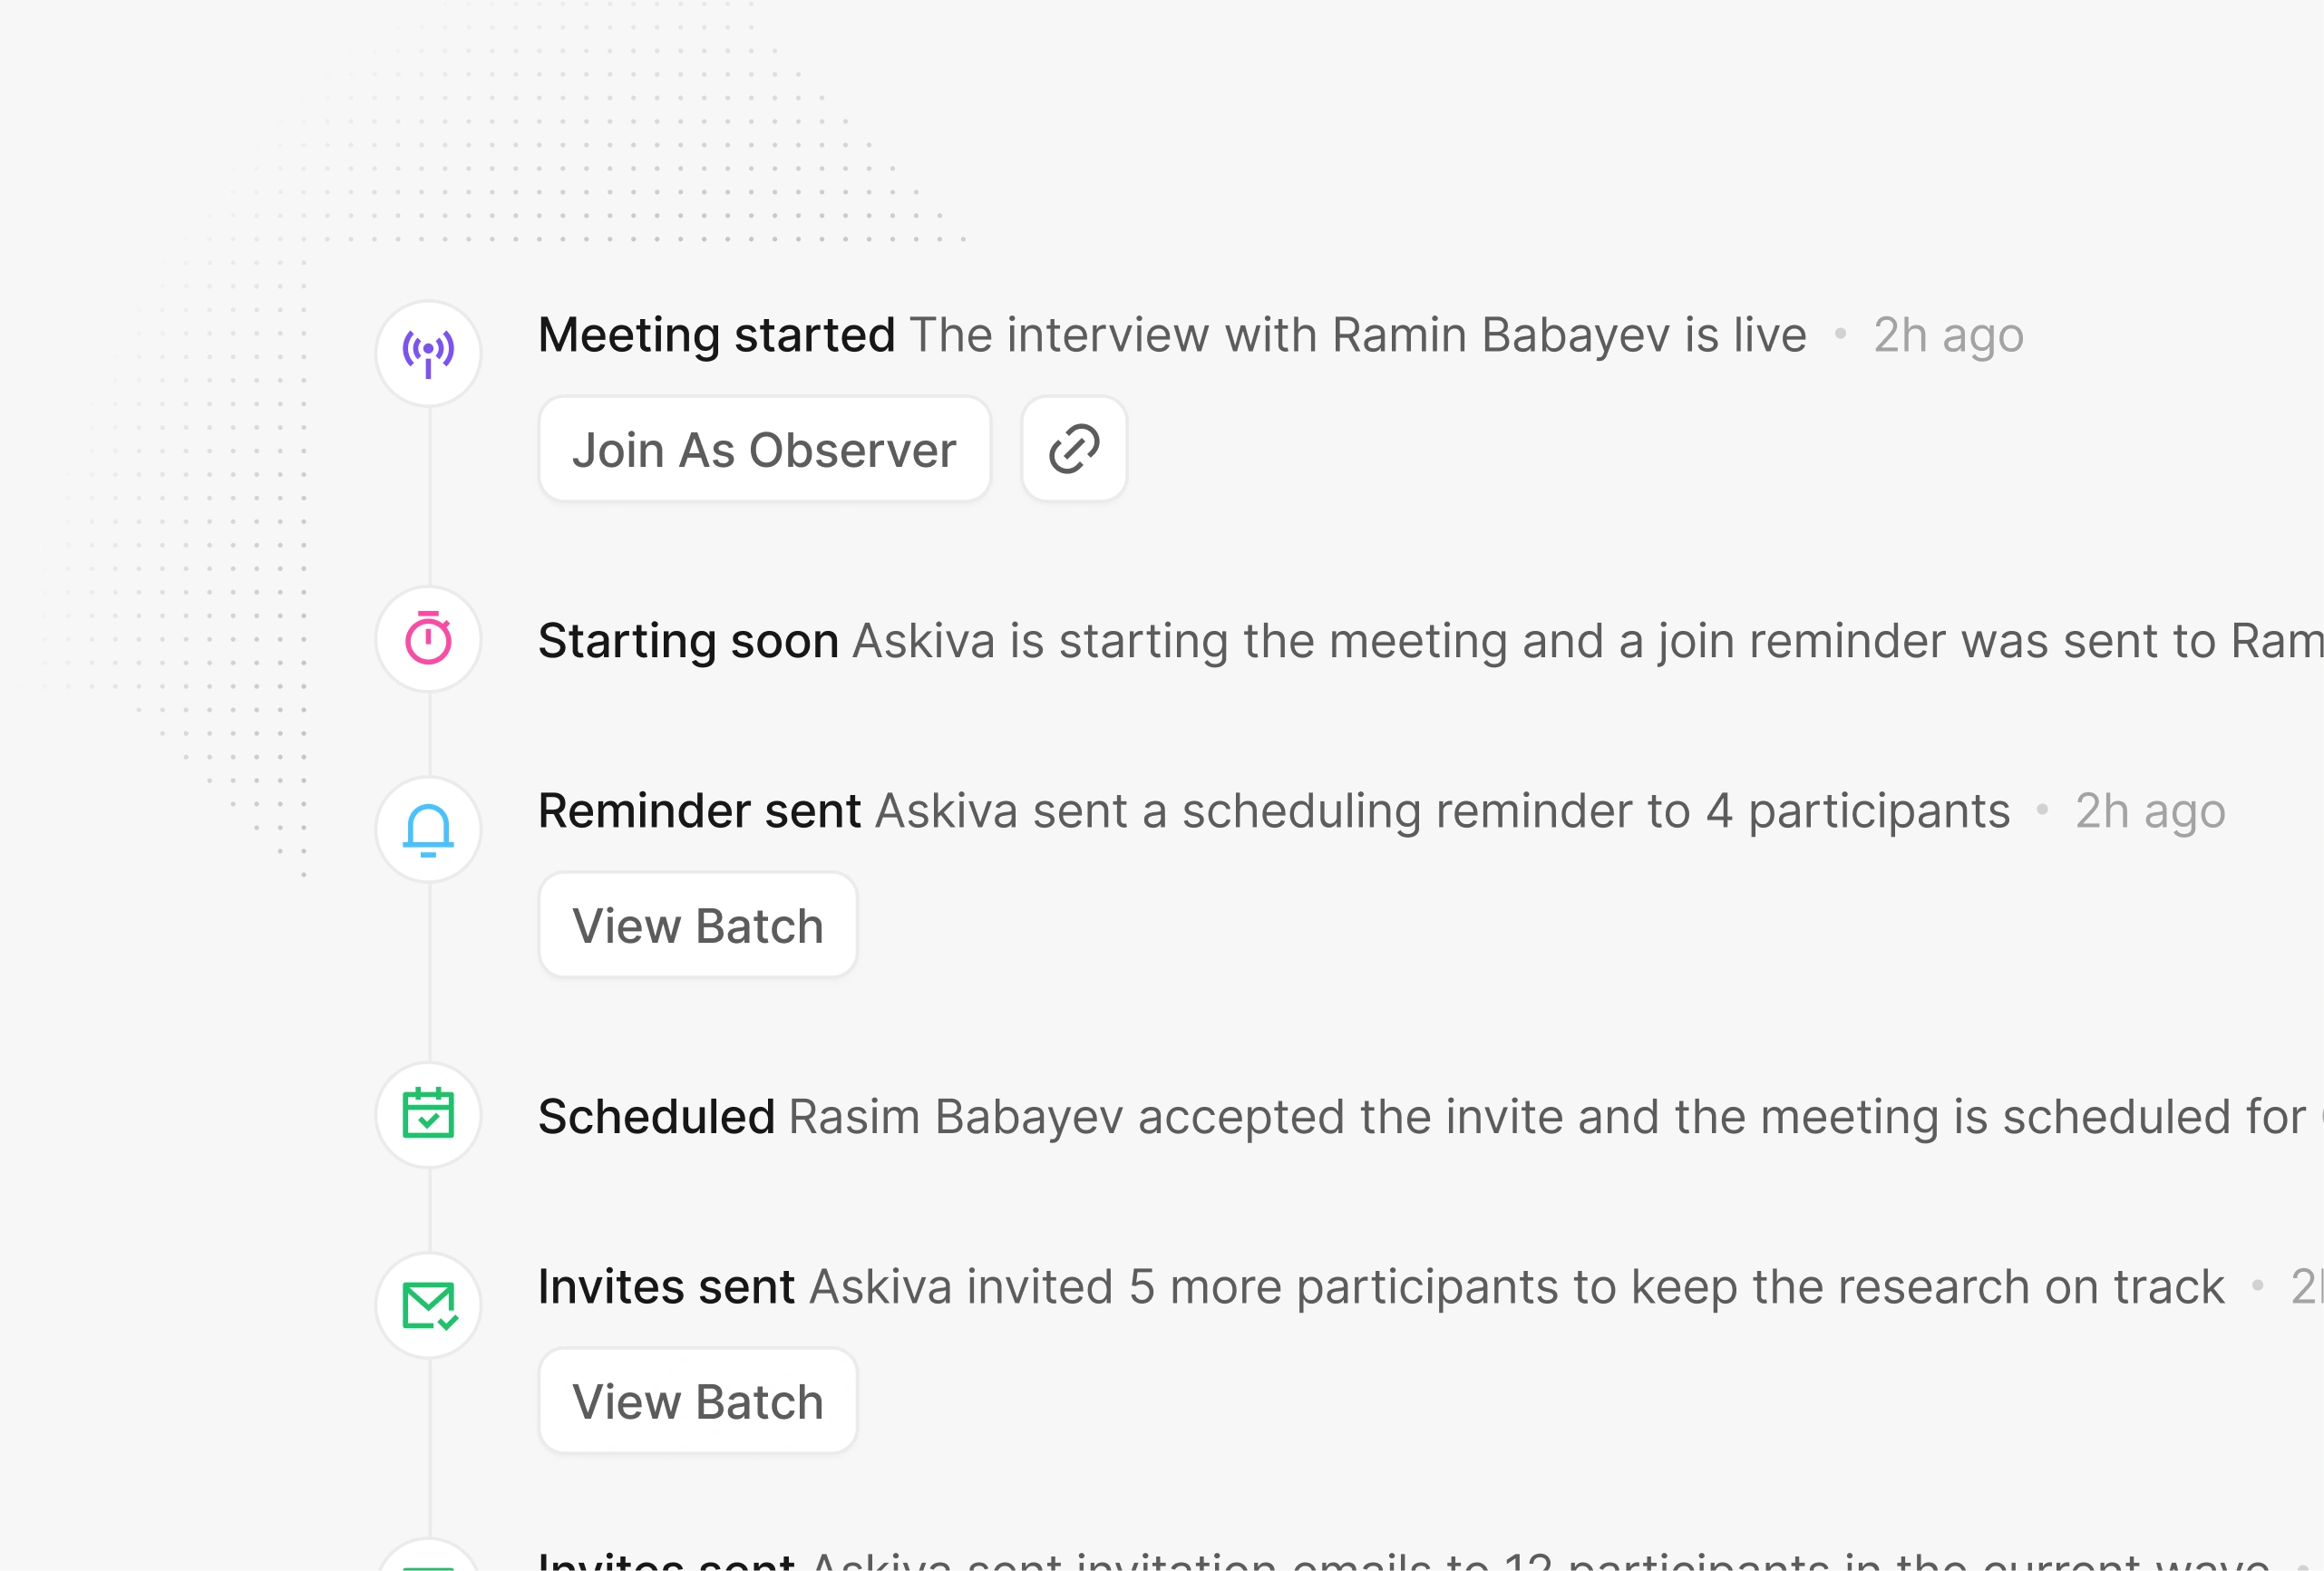View Batch for the 5 invited participants

pyautogui.click(x=697, y=1400)
